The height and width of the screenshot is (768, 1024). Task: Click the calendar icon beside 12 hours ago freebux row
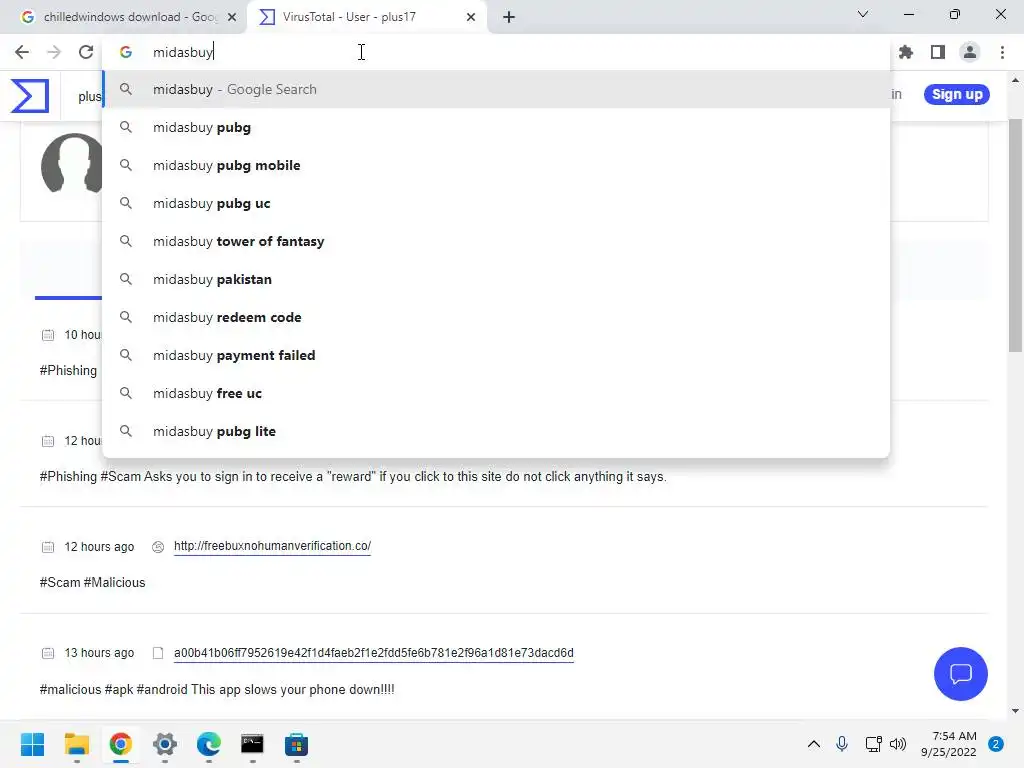(48, 547)
